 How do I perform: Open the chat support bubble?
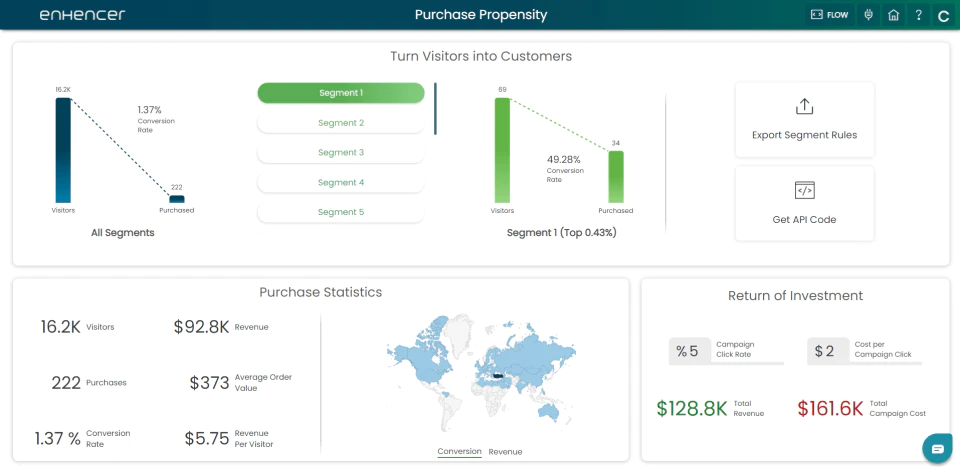coord(937,449)
